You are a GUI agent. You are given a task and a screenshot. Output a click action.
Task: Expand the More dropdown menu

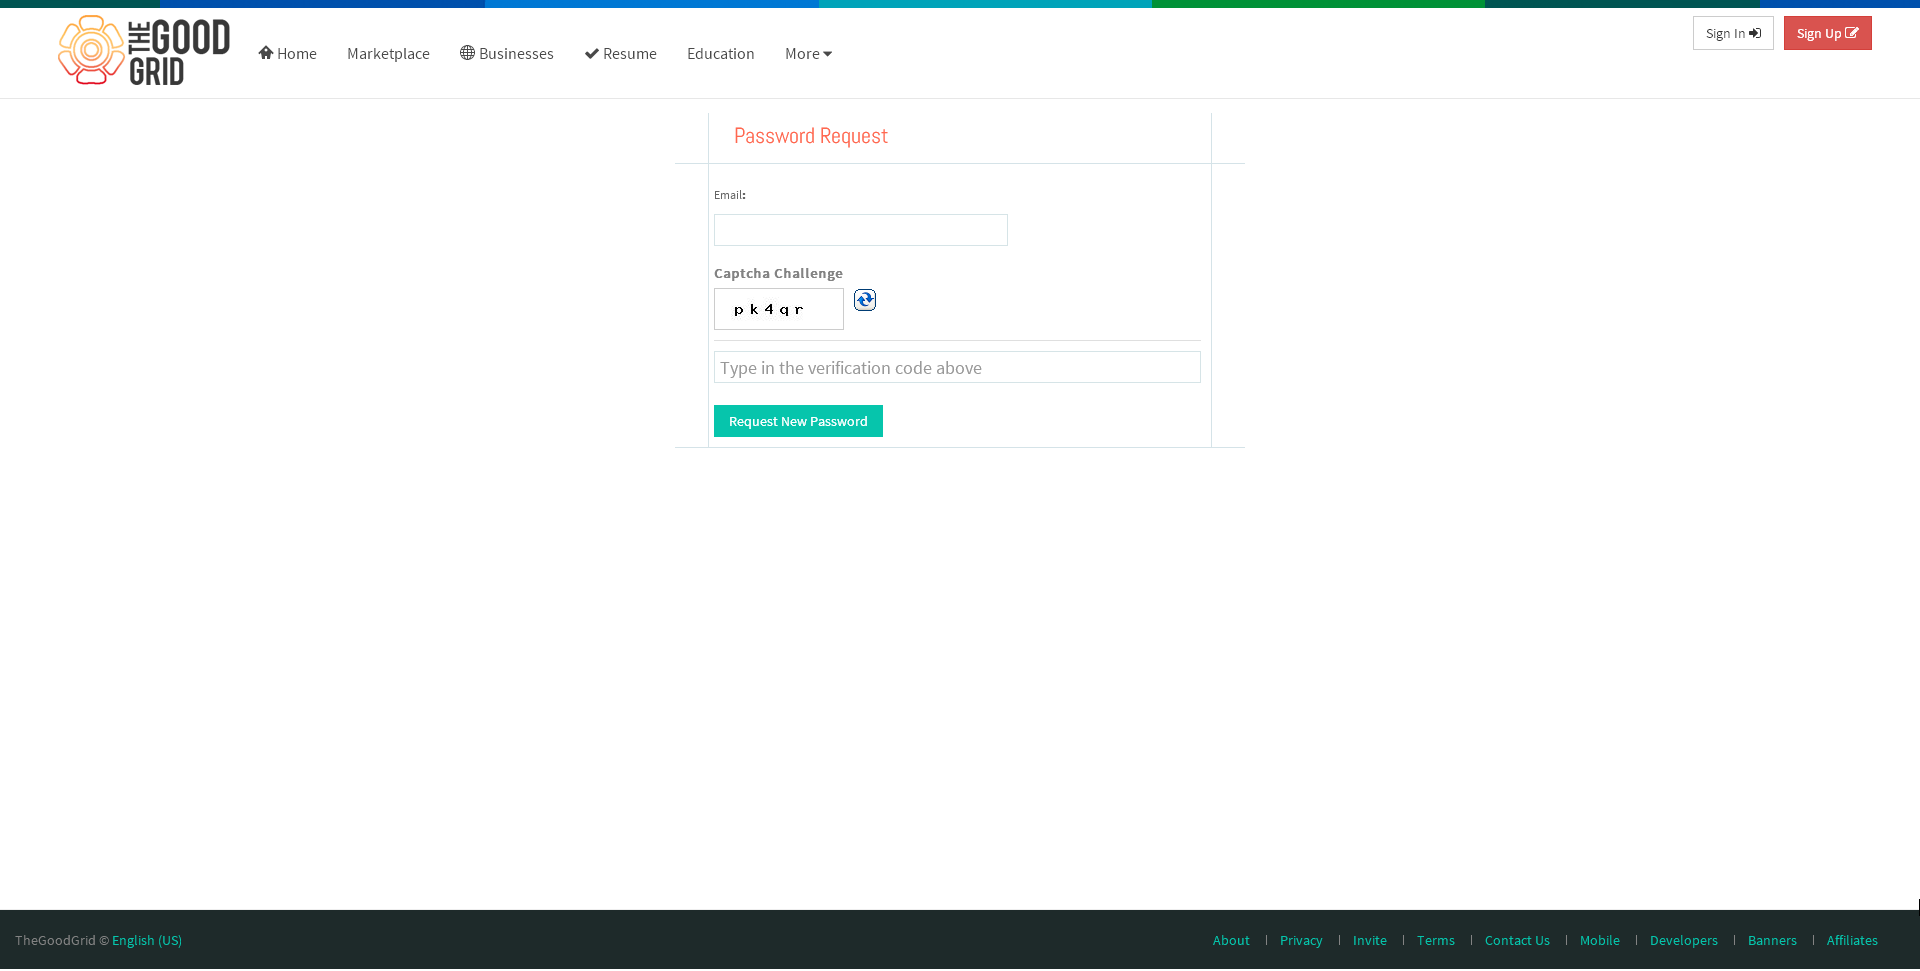click(808, 53)
